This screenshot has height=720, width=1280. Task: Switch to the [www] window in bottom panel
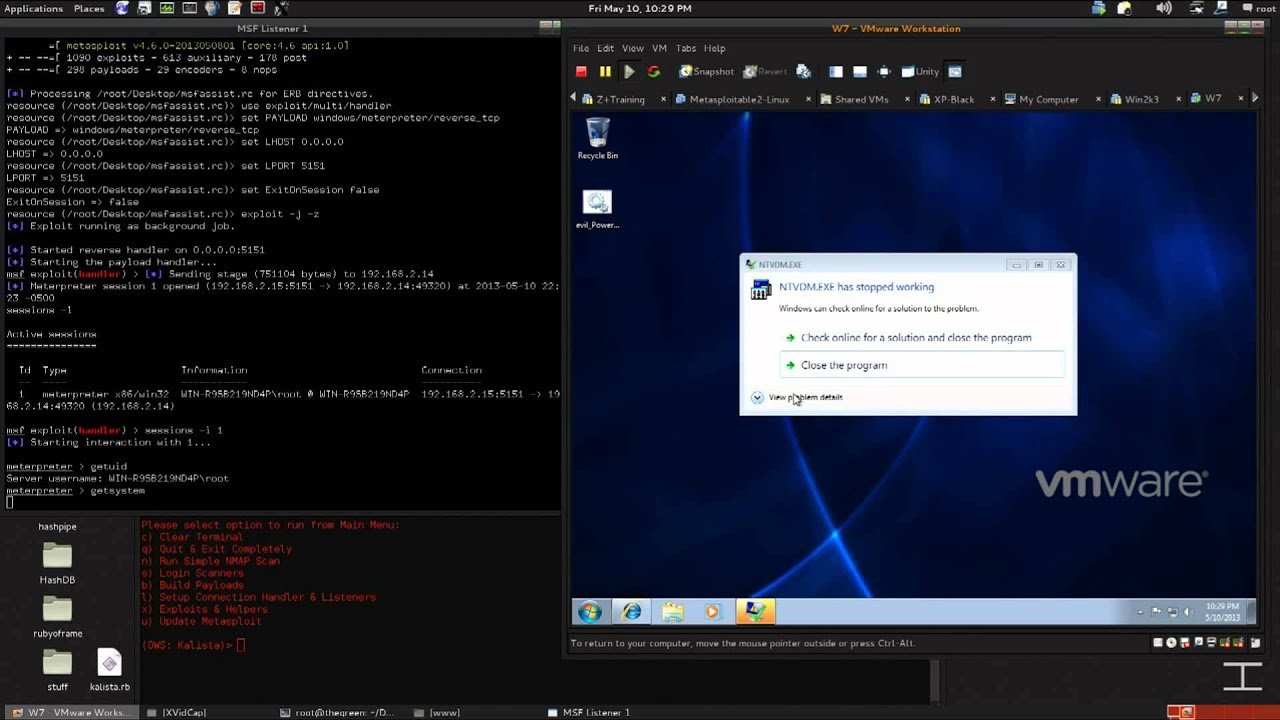click(439, 712)
